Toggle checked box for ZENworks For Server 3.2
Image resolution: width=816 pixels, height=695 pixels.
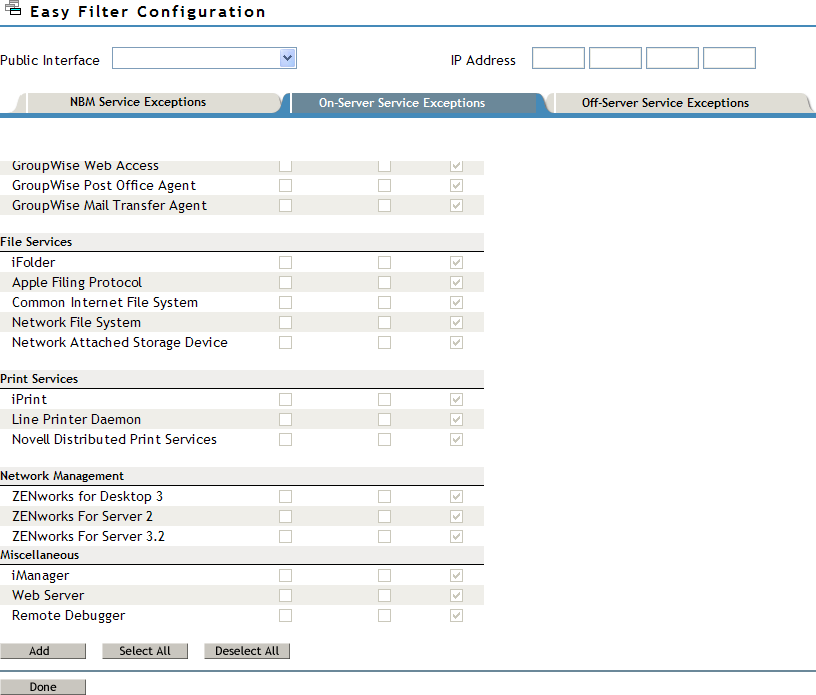pos(456,536)
